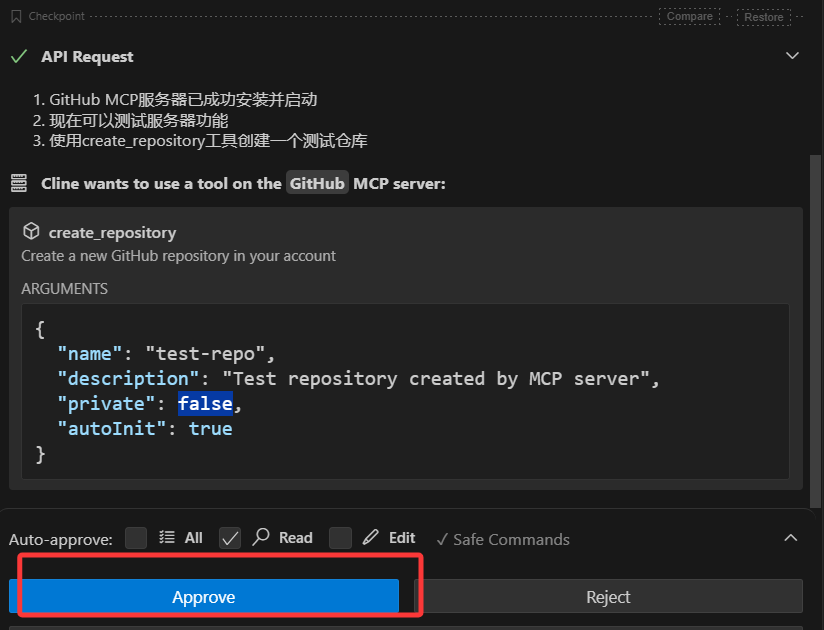Click the GitHub server name badge
Screen dimensions: 824x630
(317, 183)
